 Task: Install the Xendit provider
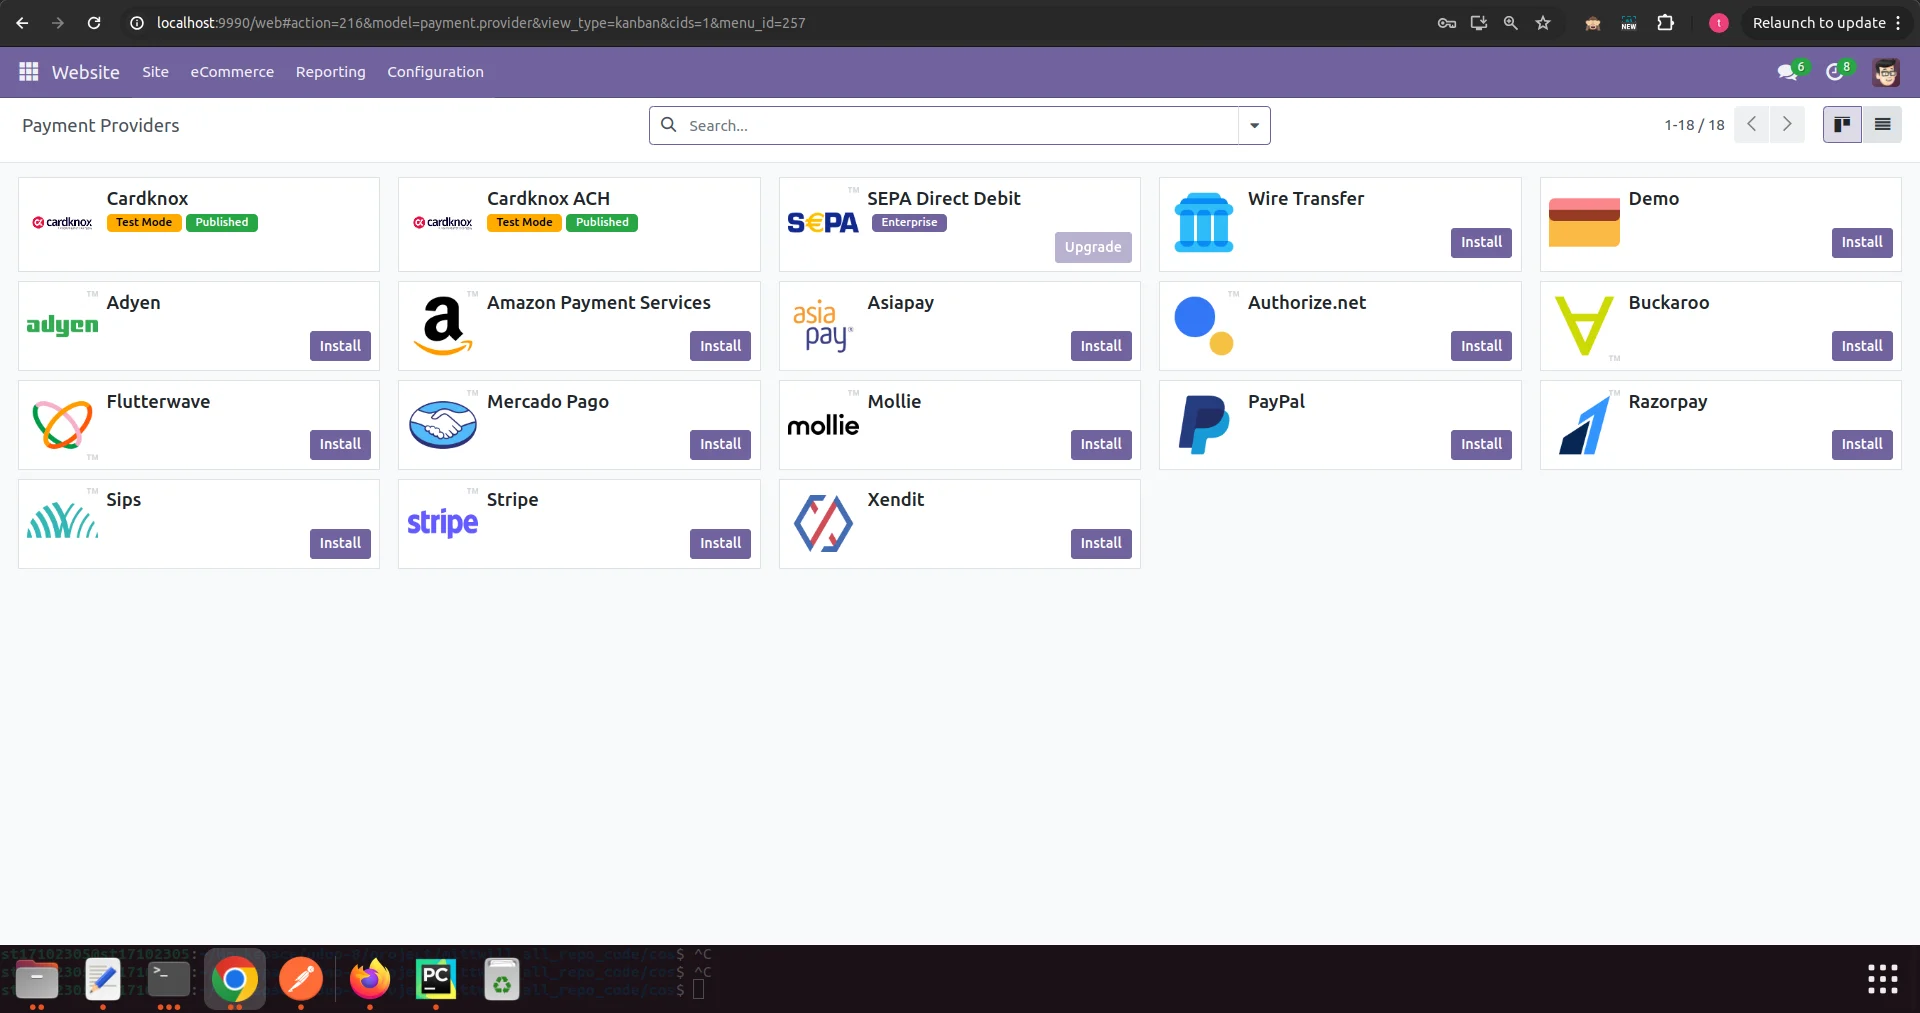point(1101,543)
